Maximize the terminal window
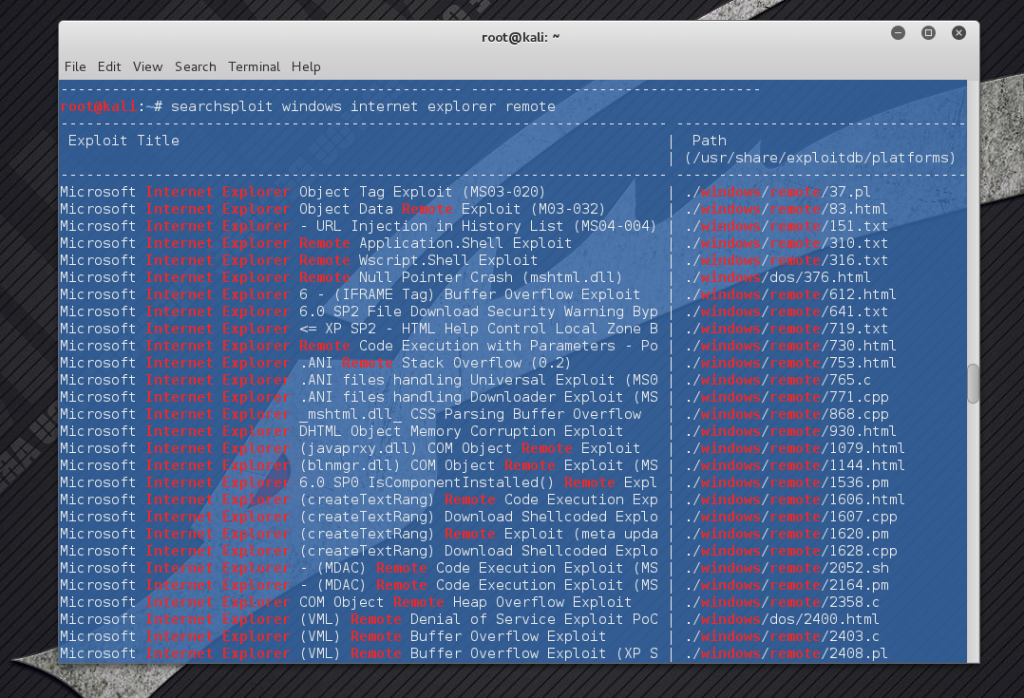Image resolution: width=1024 pixels, height=698 pixels. coord(928,33)
